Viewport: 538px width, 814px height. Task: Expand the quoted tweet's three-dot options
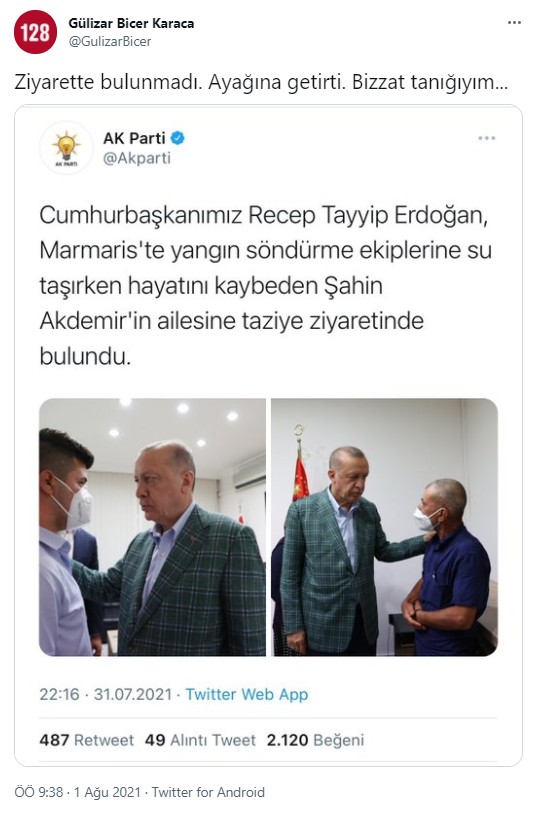[x=487, y=138]
